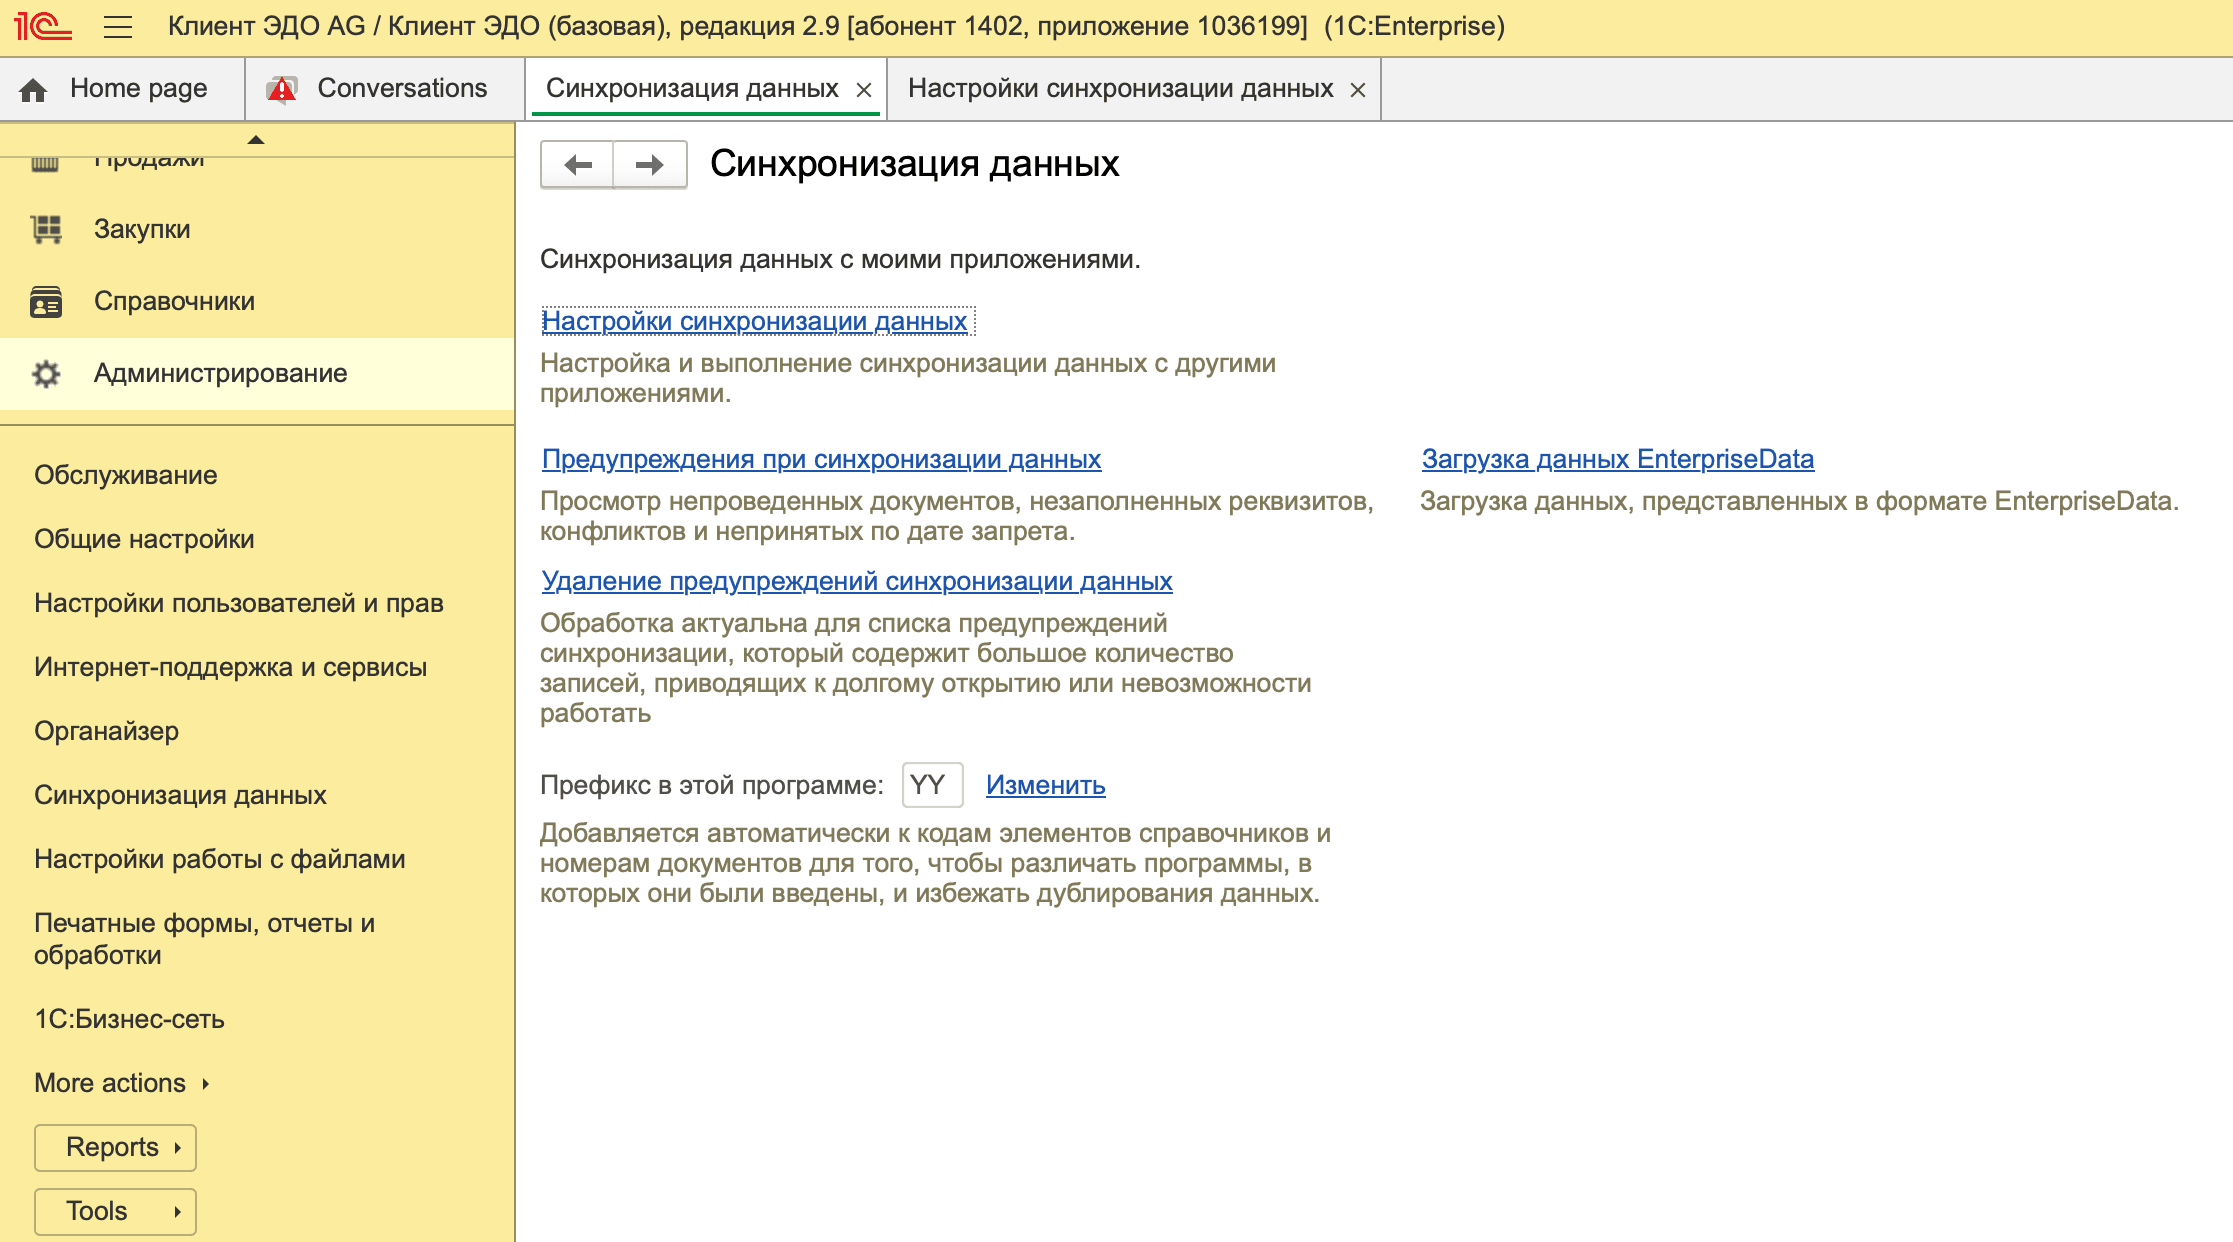Select Синхронизация данных in the sidebar
This screenshot has height=1242, width=2233.
click(180, 795)
